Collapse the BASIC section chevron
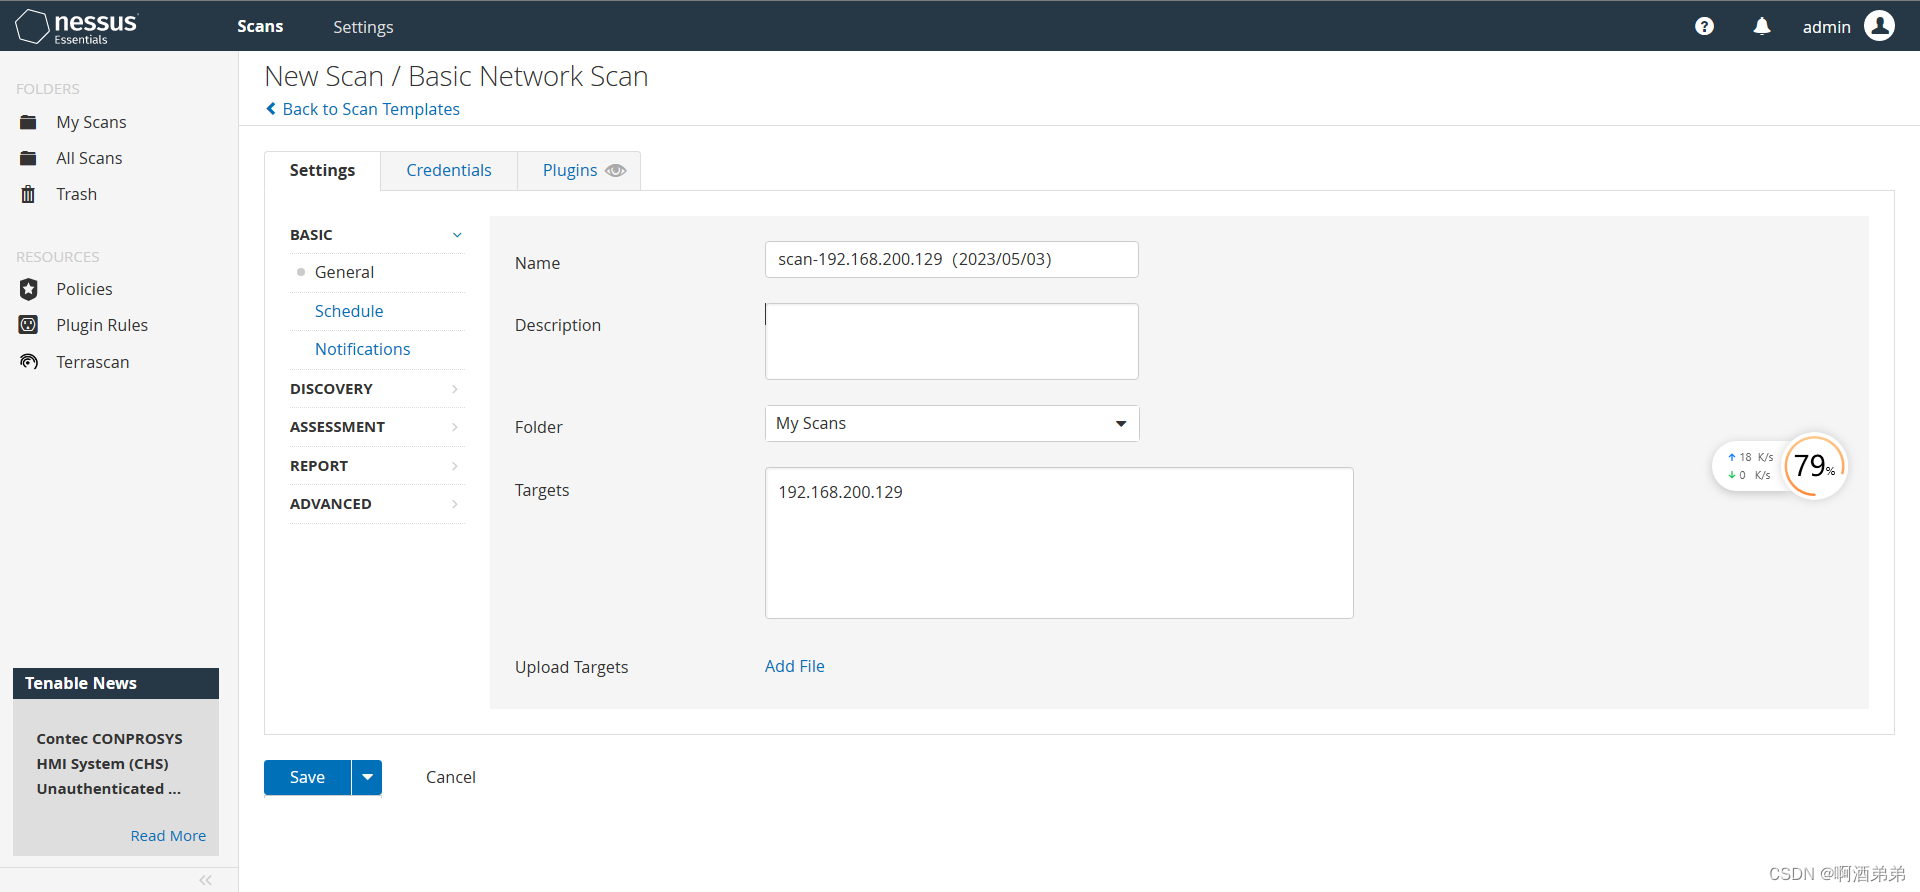This screenshot has width=1920, height=892. [x=457, y=235]
